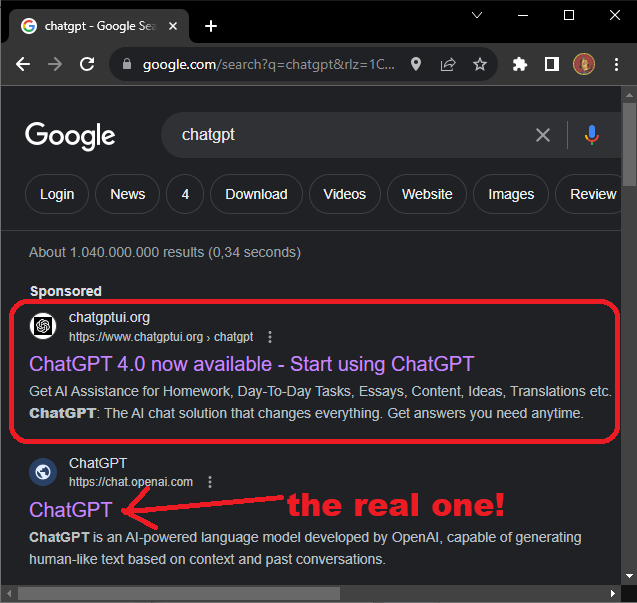Click the browser back arrow
Viewport: 637px width, 603px height.
click(x=23, y=64)
